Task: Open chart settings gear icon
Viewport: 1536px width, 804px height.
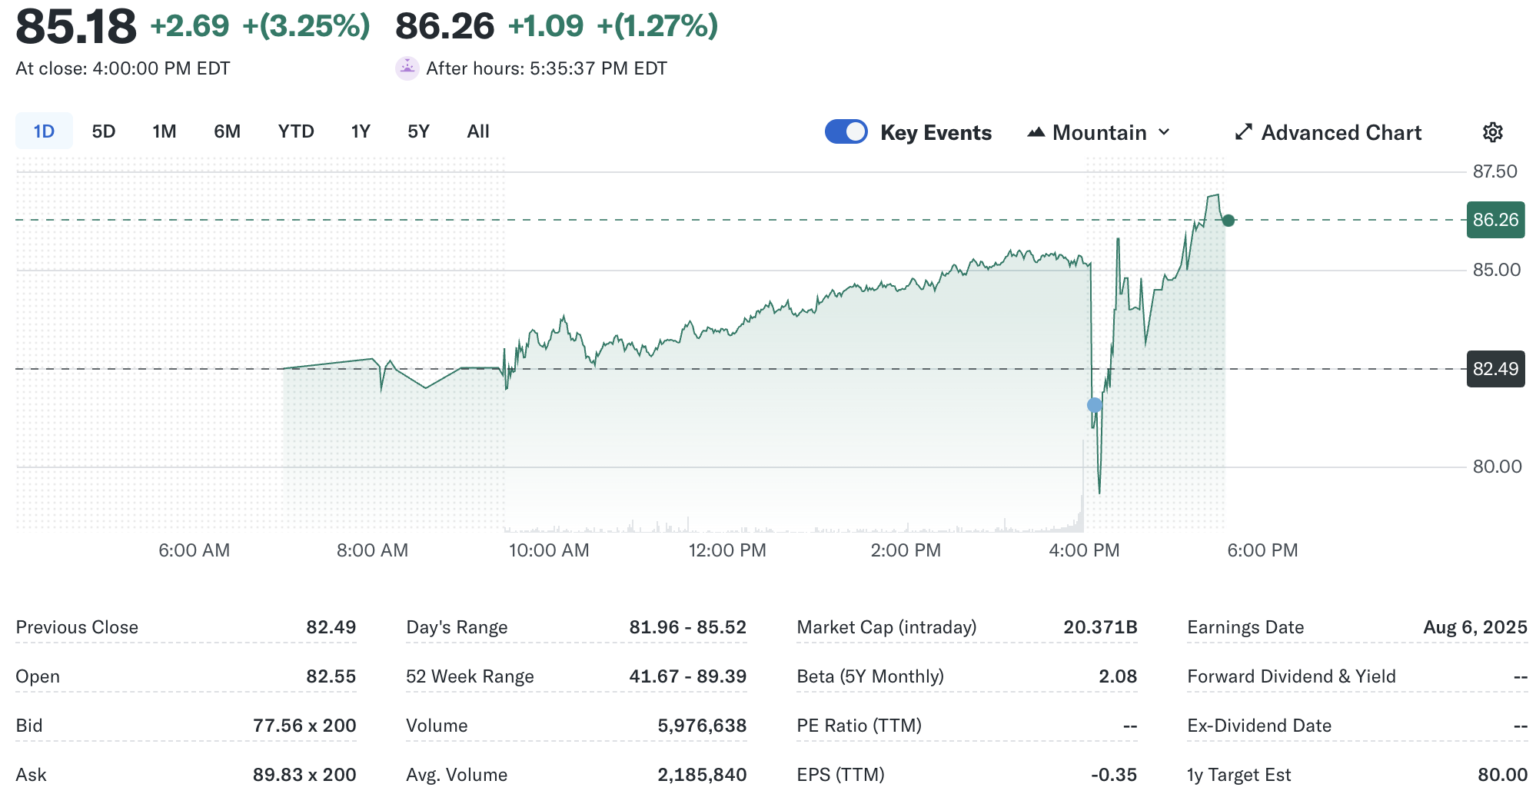Action: [1492, 132]
